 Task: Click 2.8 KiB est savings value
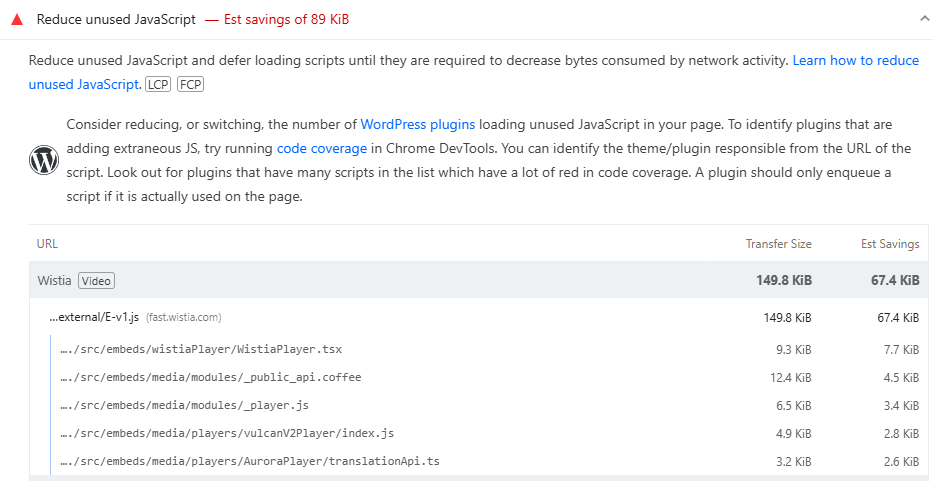(901, 433)
